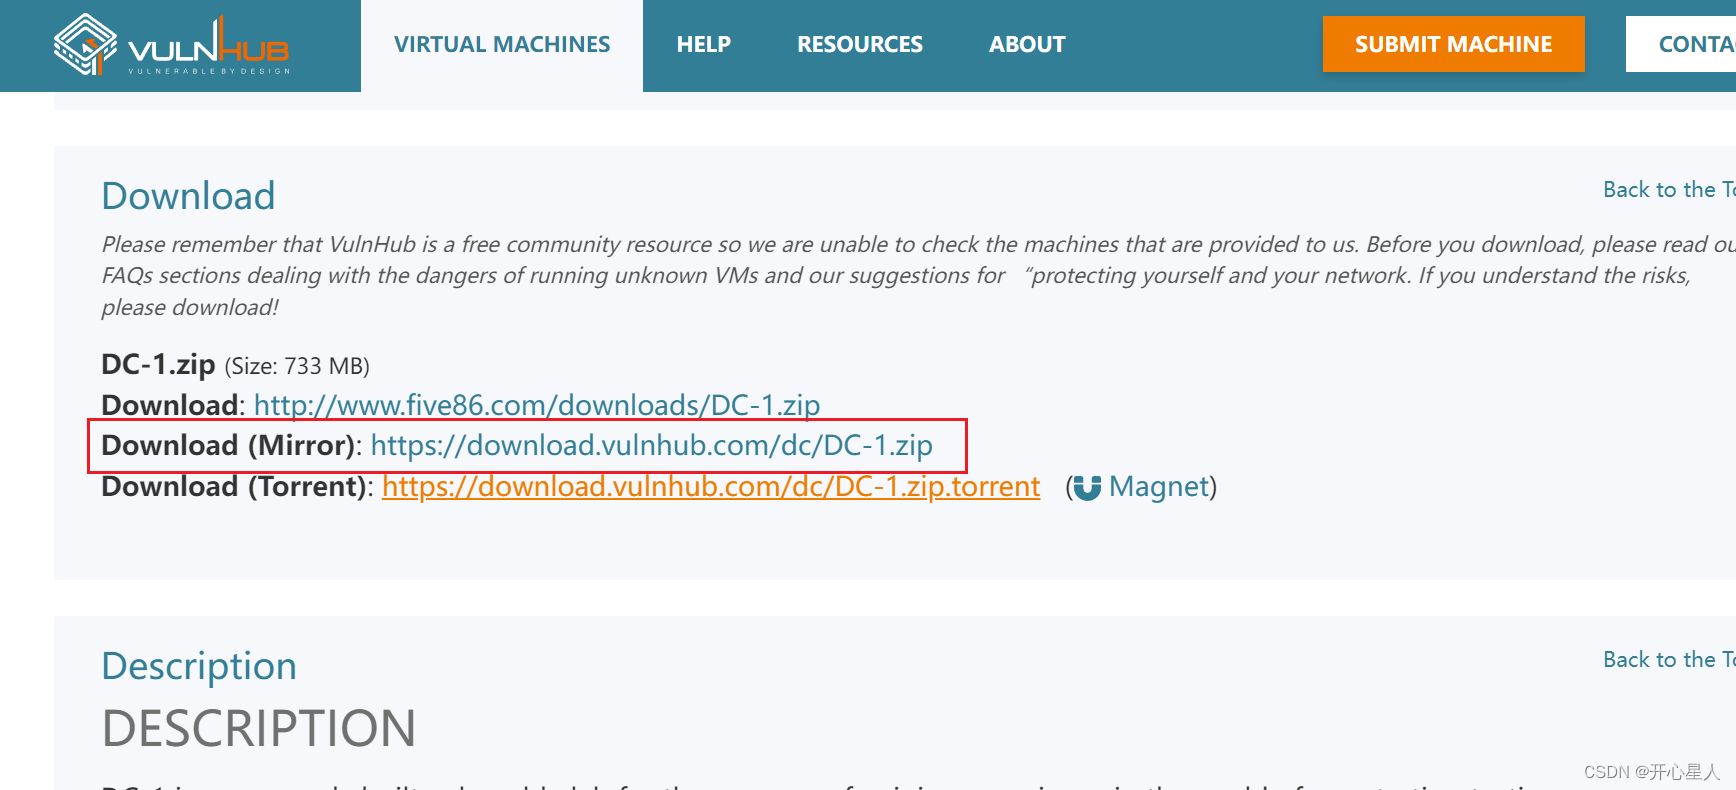This screenshot has height=790, width=1736.
Task: Select the uppercase DESCRIPTION title
Action: tap(259, 728)
